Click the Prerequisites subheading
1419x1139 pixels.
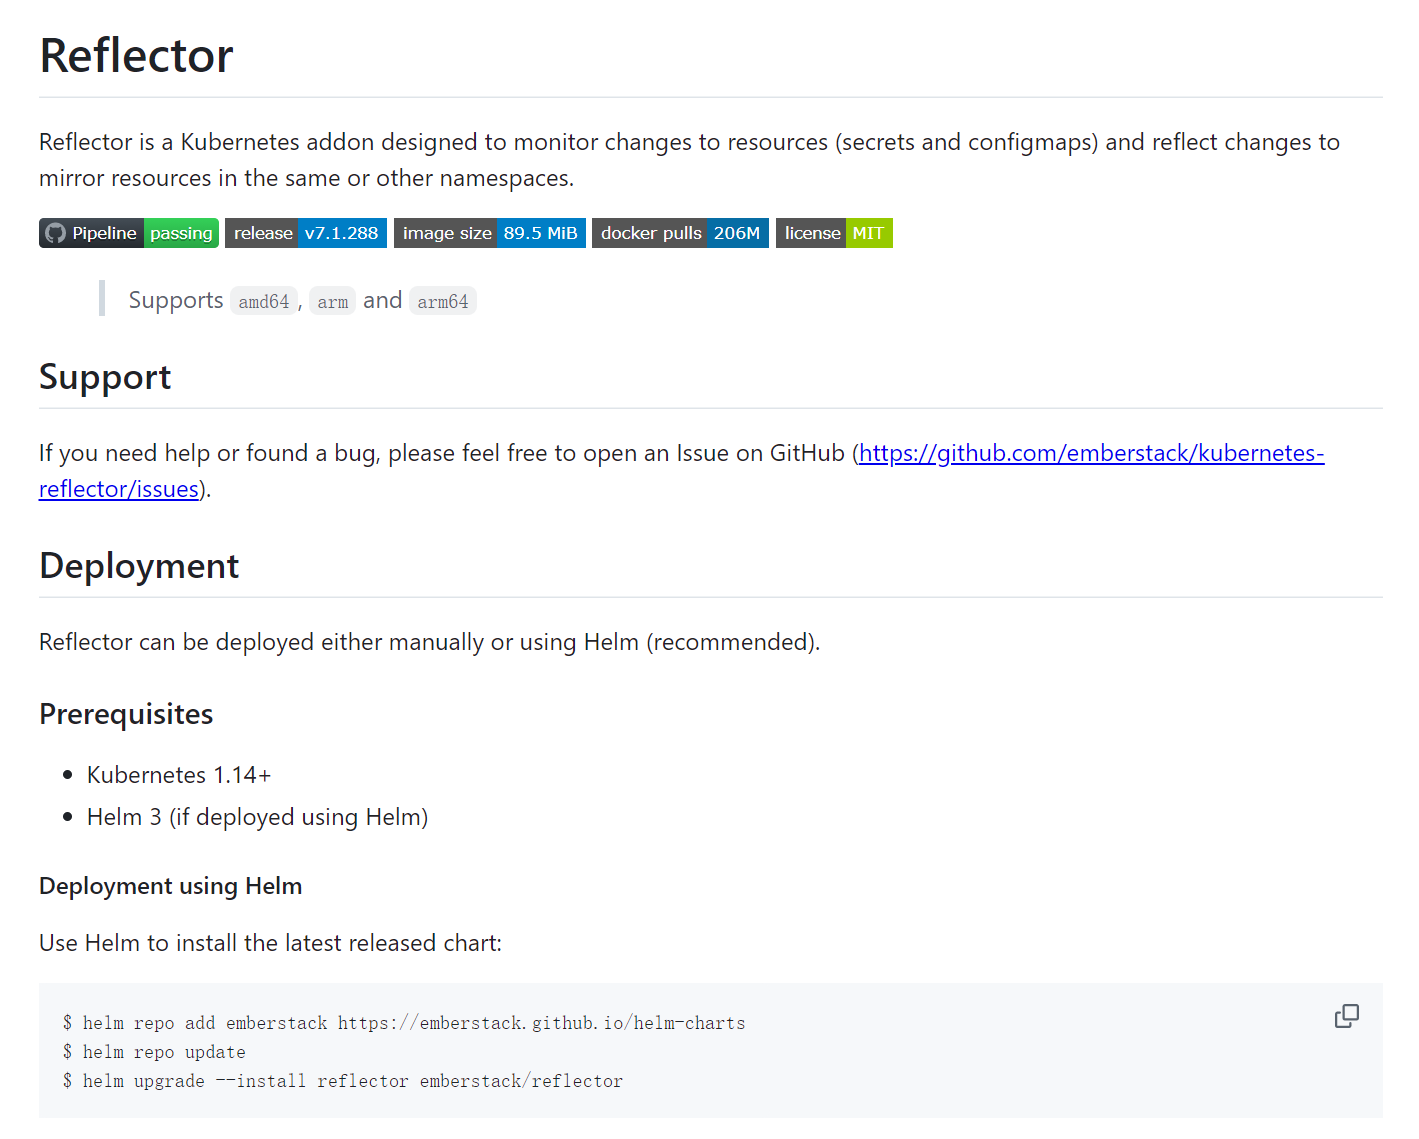click(126, 714)
